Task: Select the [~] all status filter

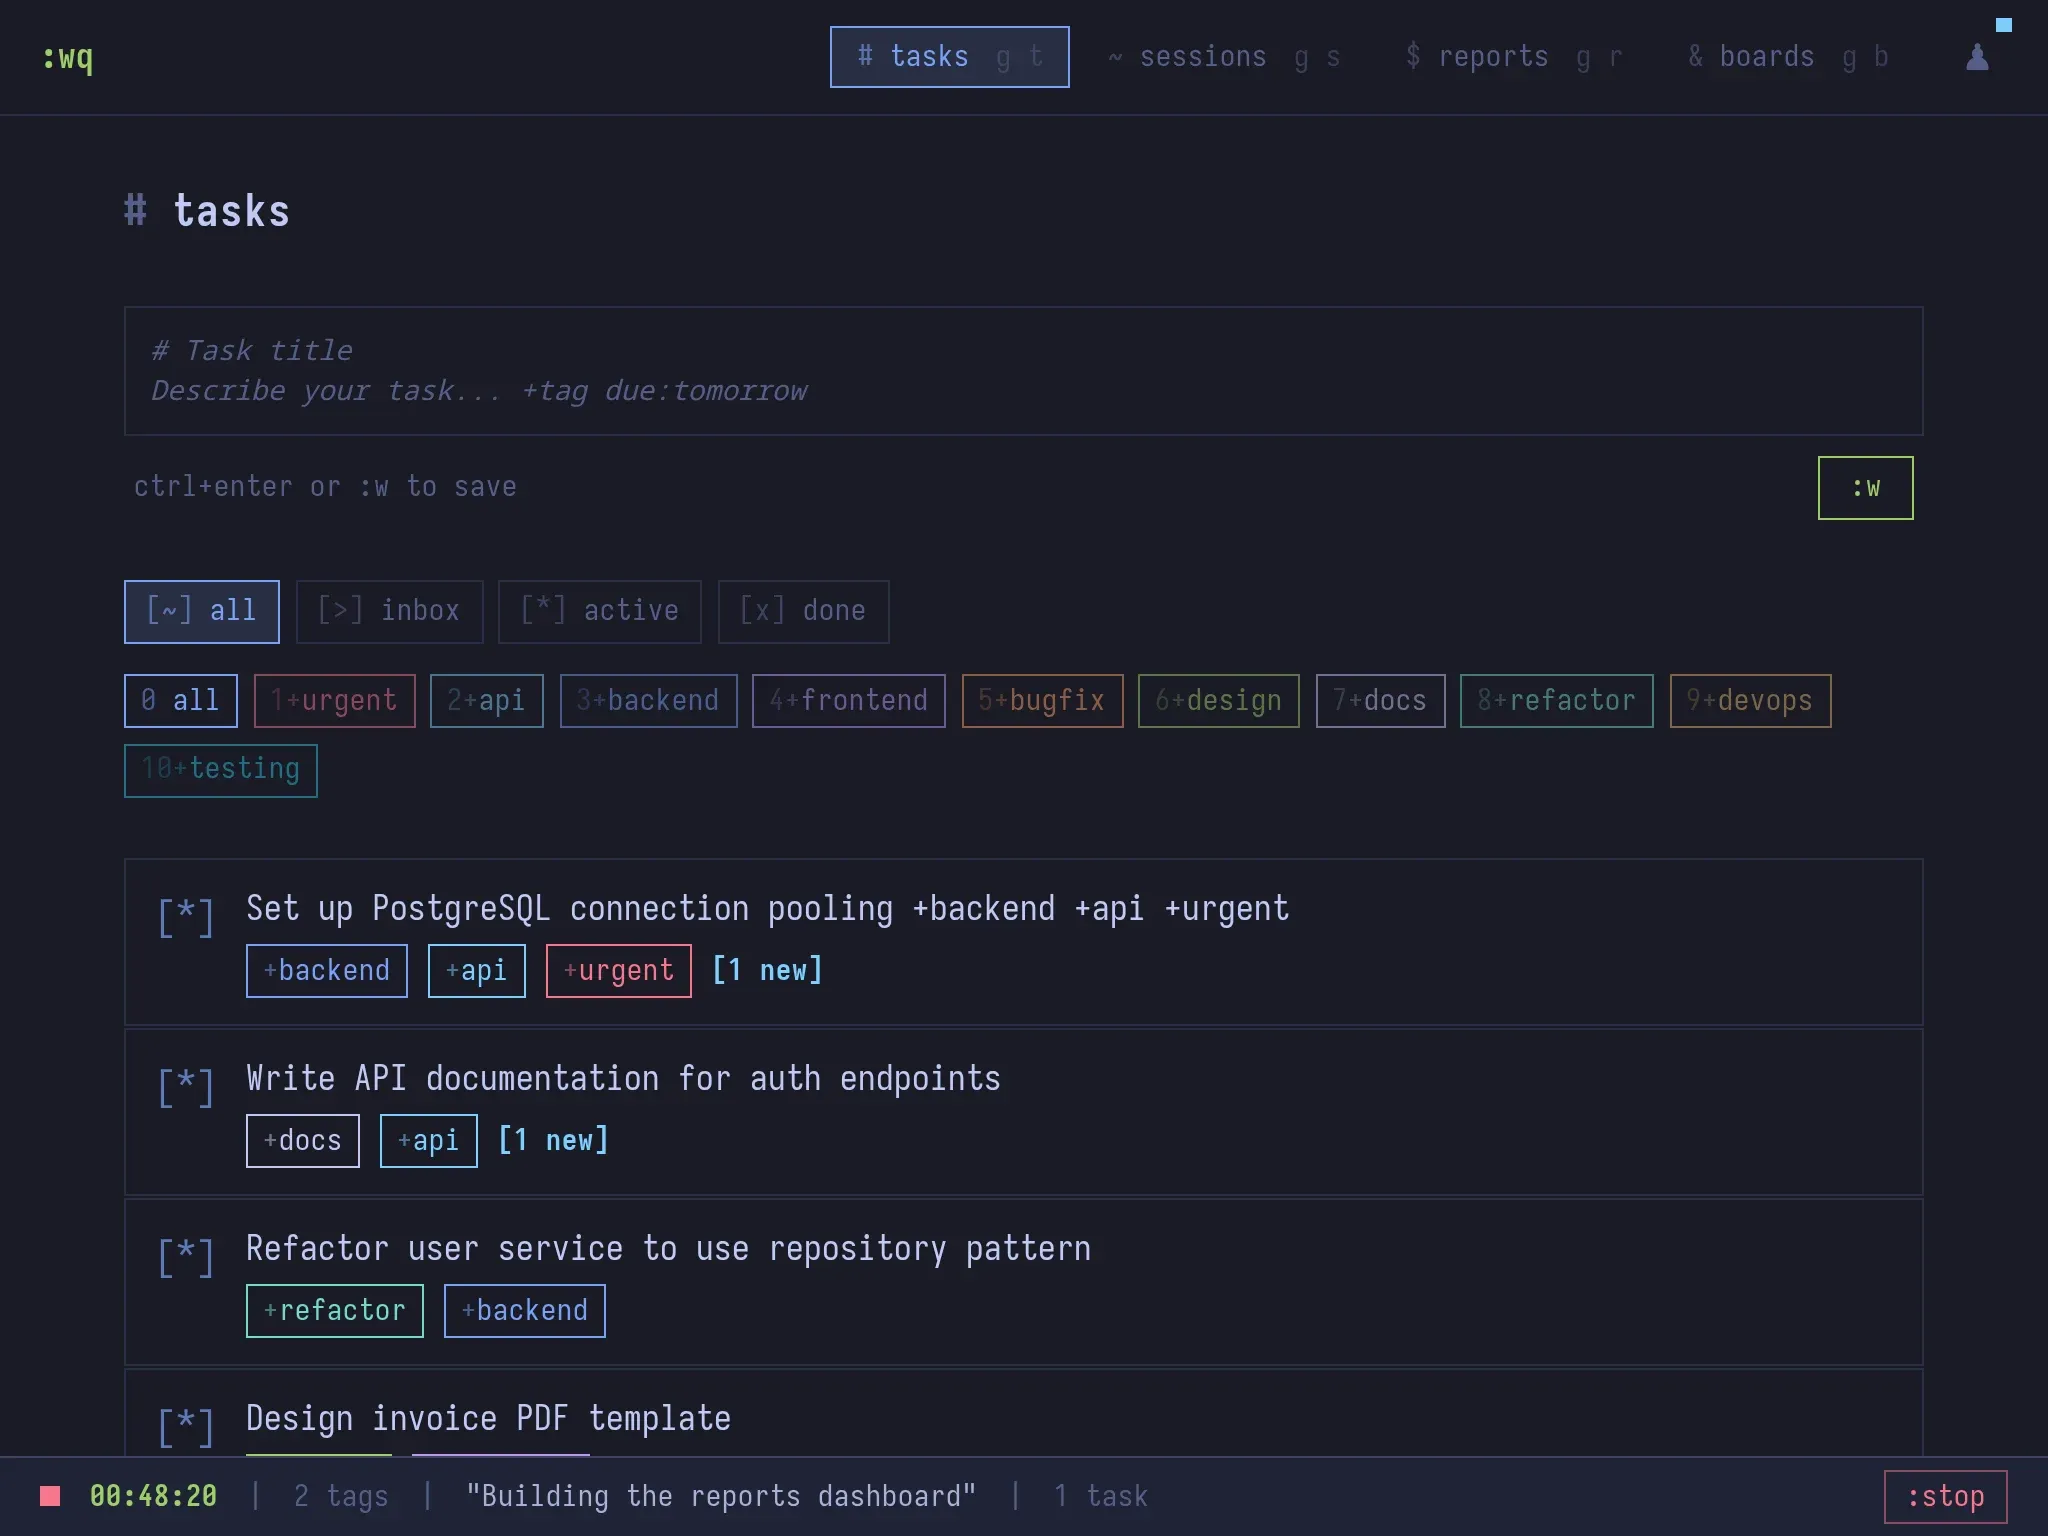Action: 202,611
